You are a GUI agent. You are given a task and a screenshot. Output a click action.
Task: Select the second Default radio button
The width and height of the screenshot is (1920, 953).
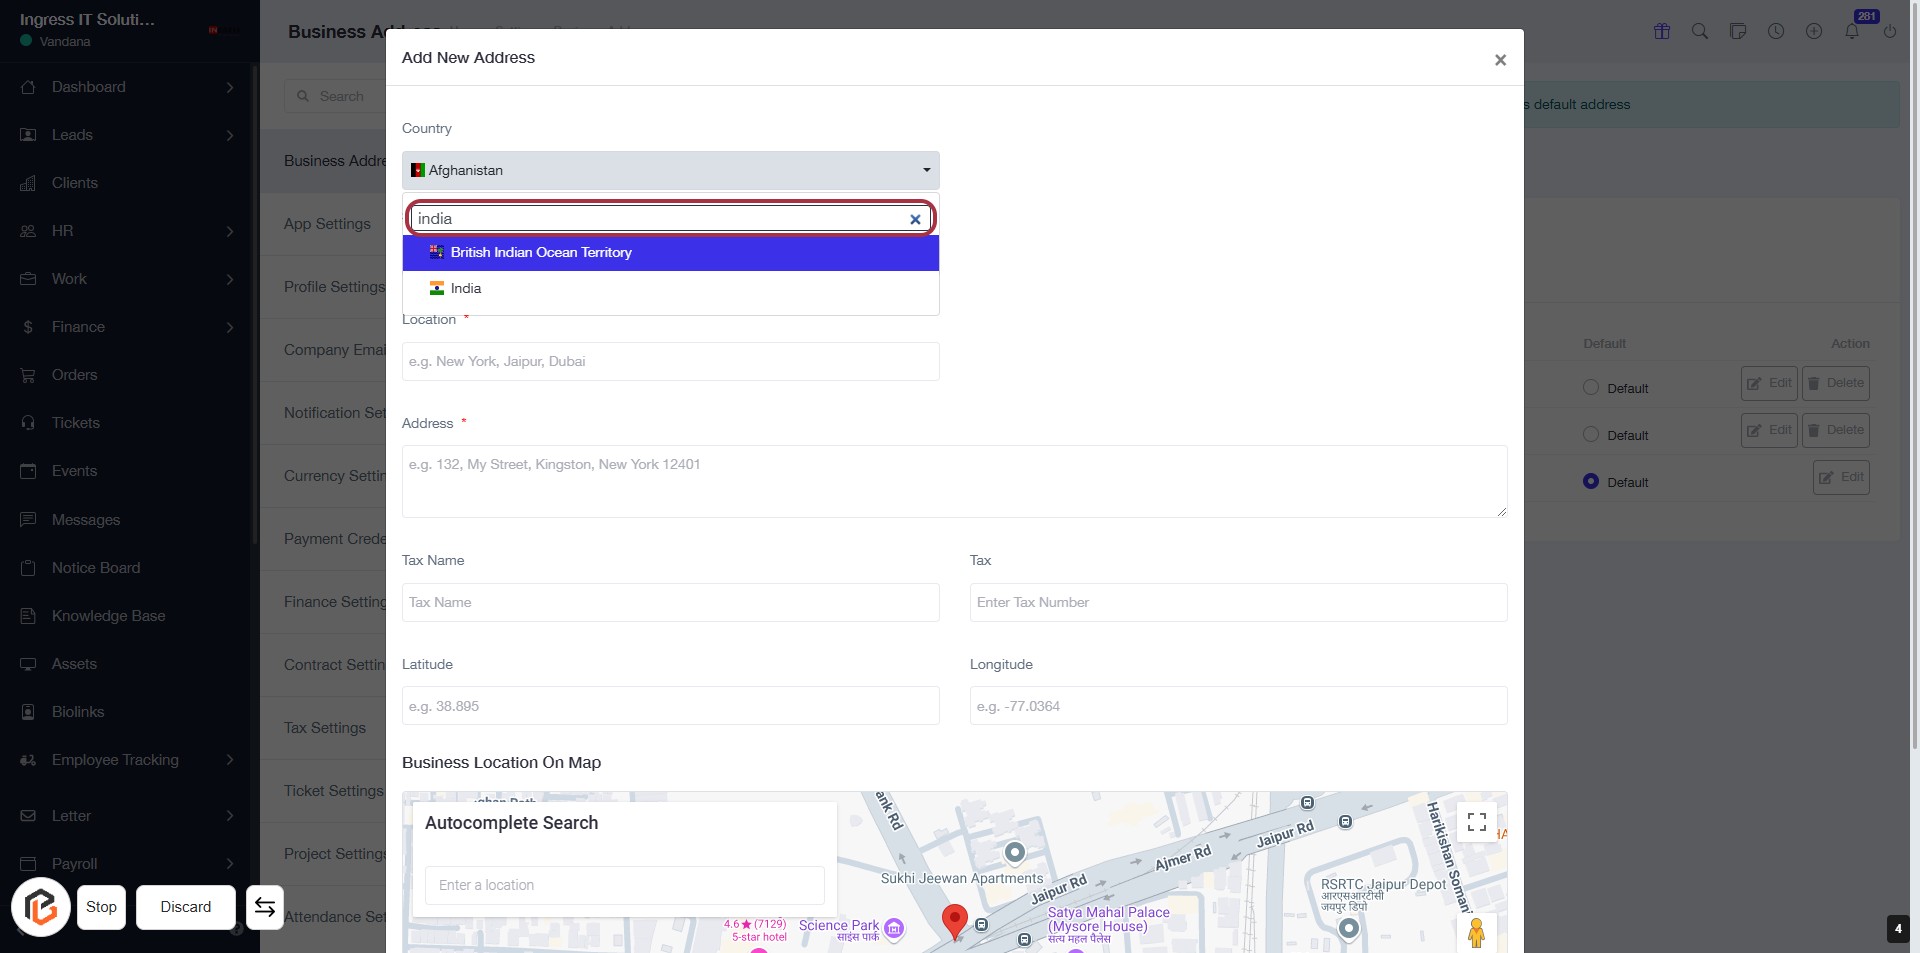click(x=1591, y=434)
